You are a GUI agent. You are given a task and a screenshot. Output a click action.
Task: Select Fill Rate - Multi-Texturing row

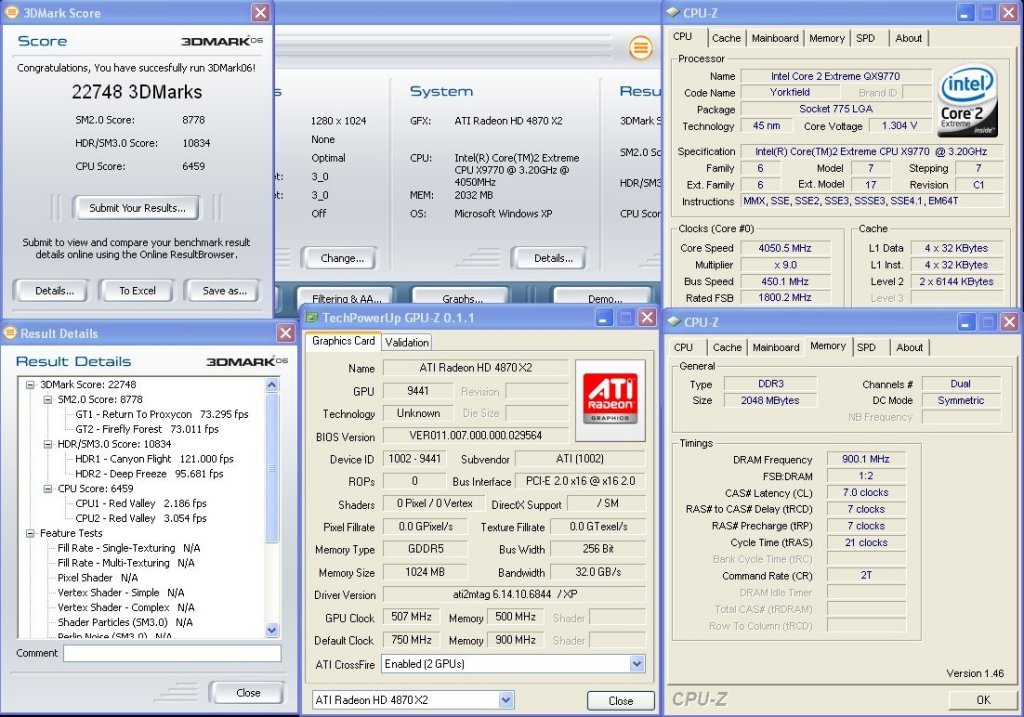coord(126,563)
